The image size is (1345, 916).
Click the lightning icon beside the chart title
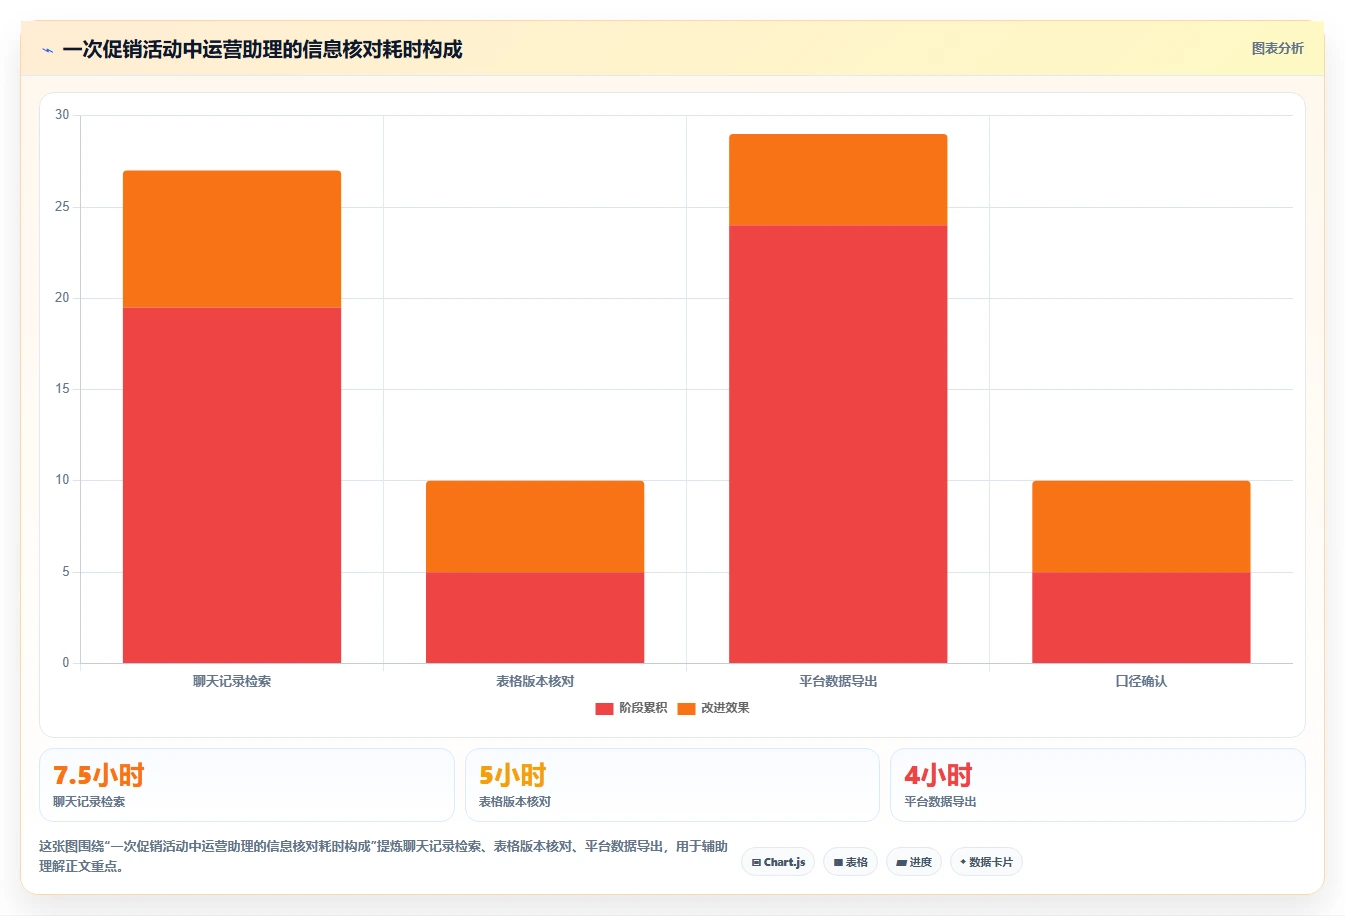click(x=47, y=50)
